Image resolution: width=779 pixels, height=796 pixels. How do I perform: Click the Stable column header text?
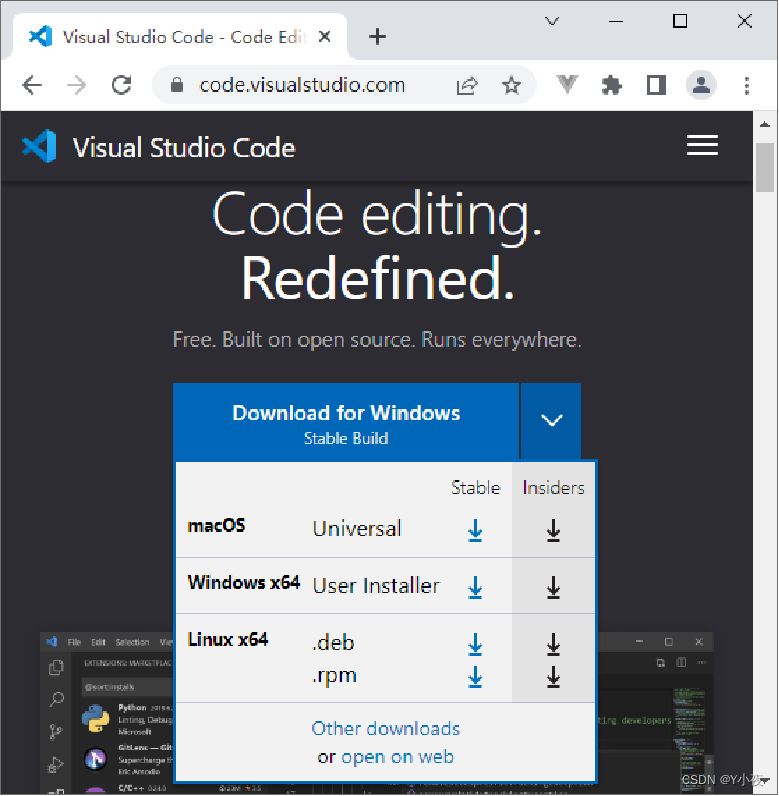476,487
